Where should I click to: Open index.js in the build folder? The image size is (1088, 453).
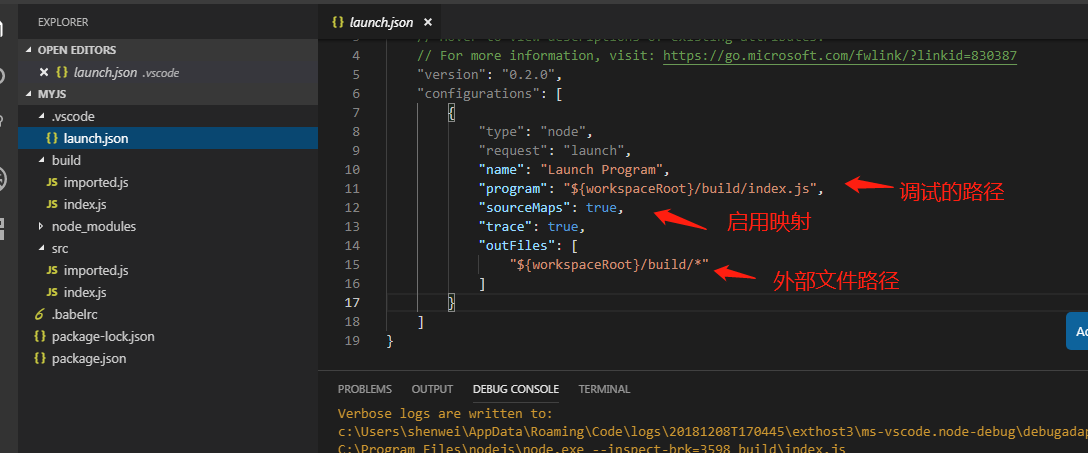coord(168,205)
